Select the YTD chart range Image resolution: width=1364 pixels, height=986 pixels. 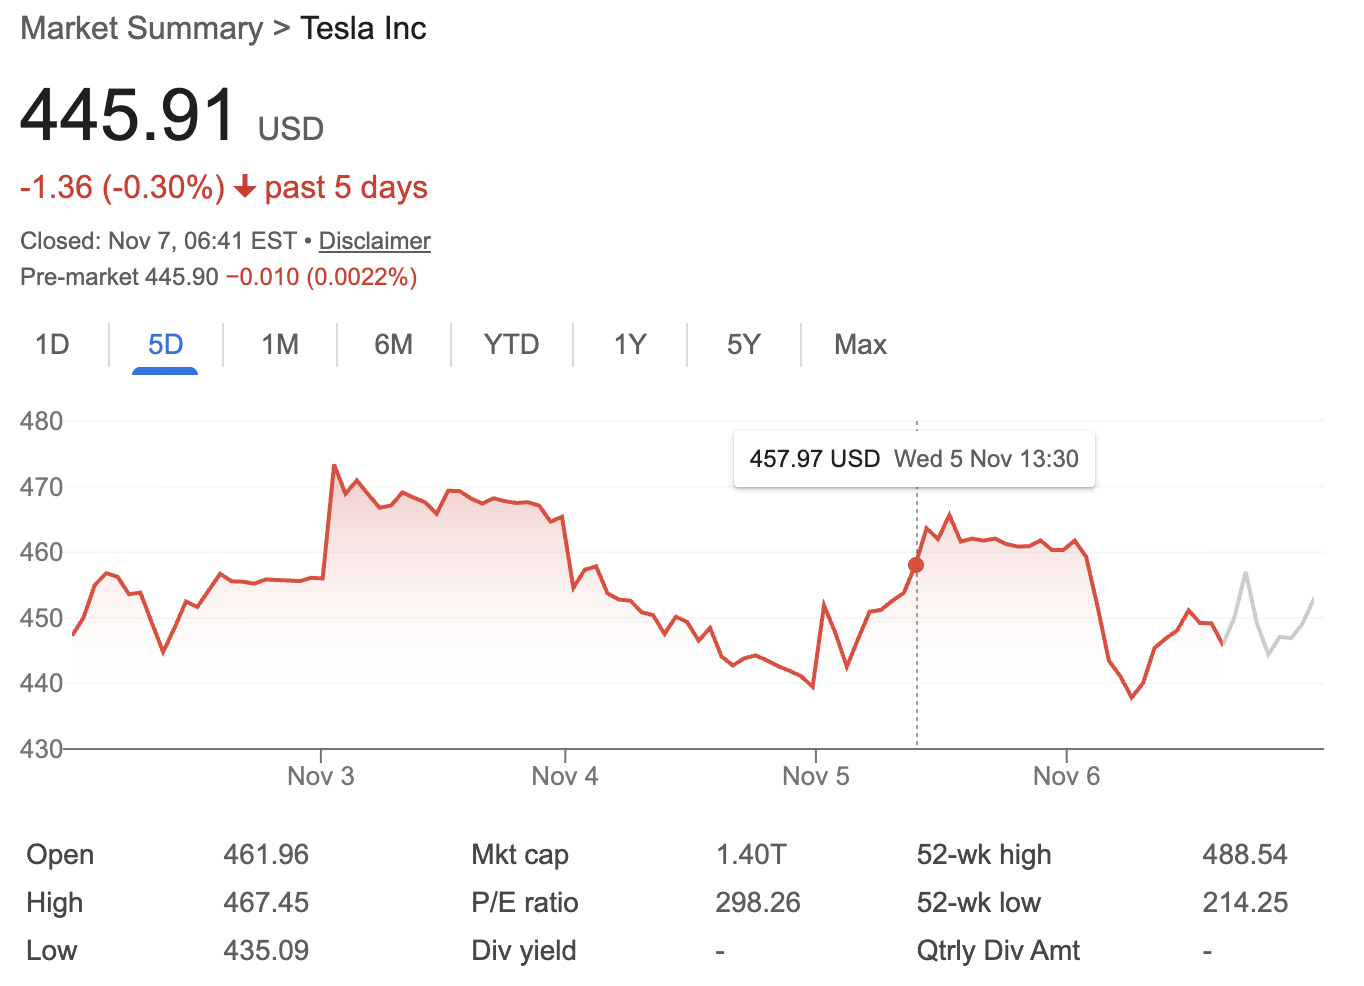(511, 344)
